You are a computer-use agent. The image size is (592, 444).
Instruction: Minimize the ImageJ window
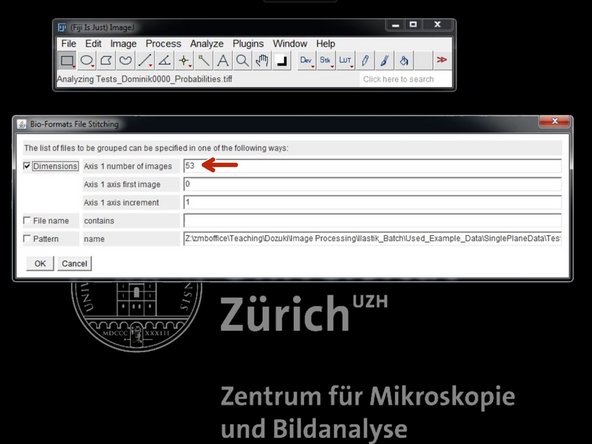pos(395,25)
